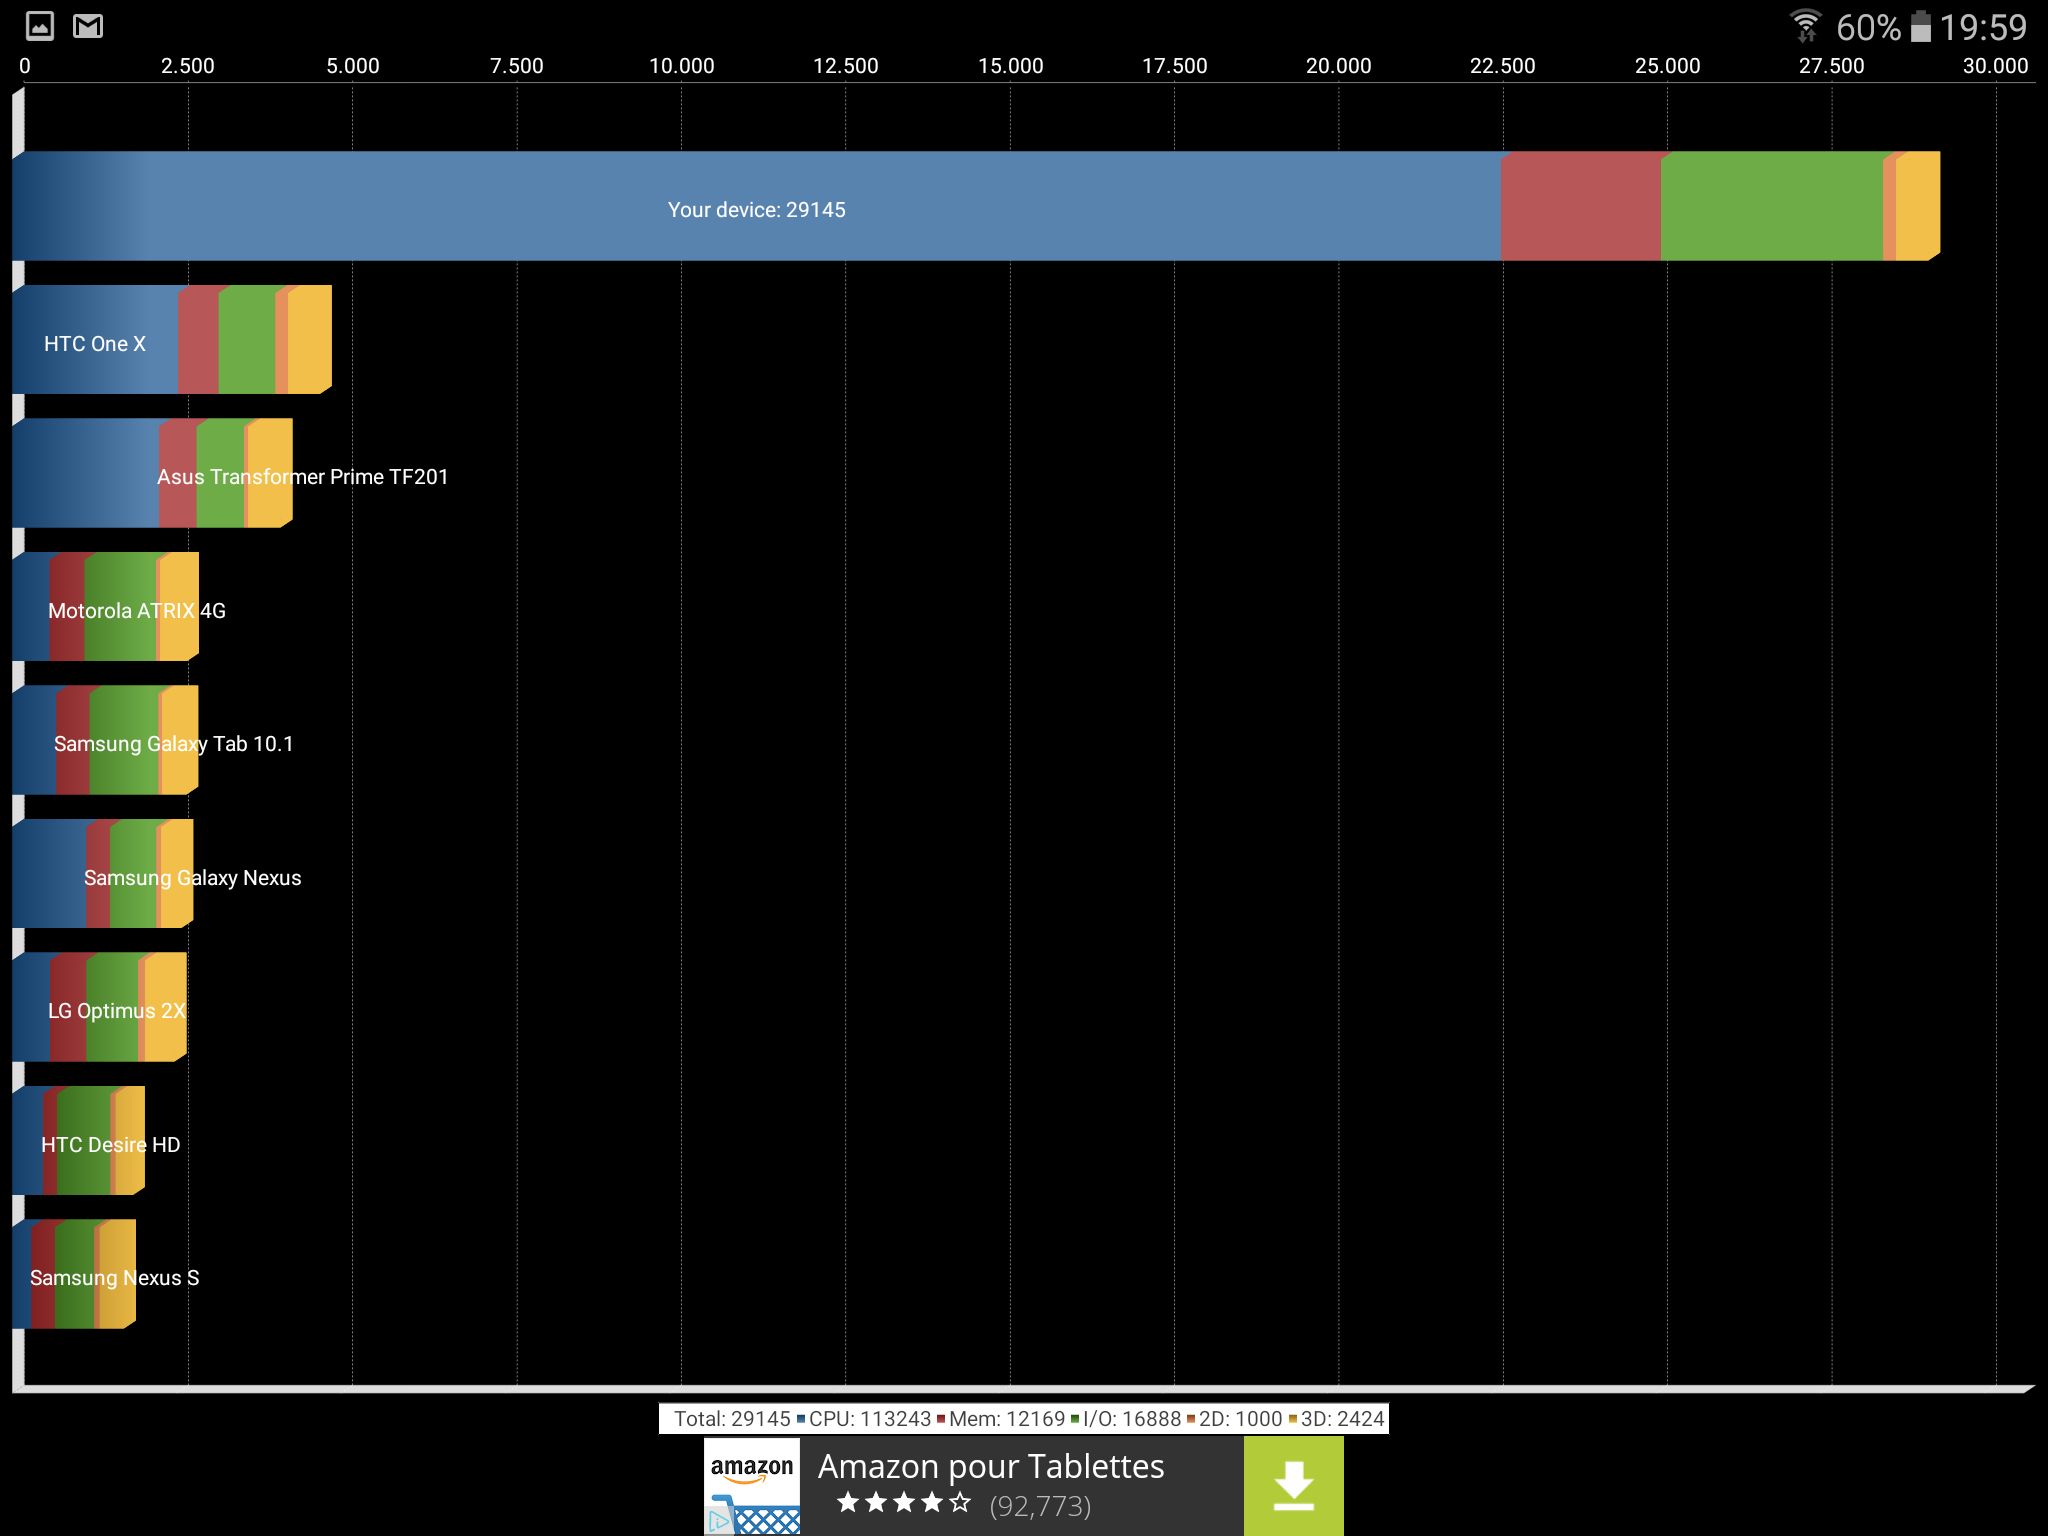Tap the star rating in the Amazon ad

tap(904, 1503)
